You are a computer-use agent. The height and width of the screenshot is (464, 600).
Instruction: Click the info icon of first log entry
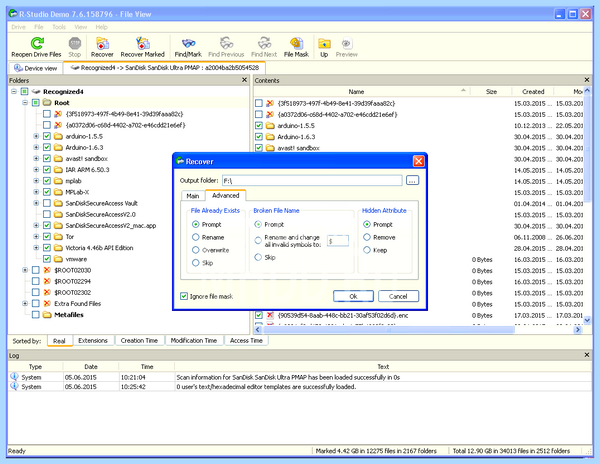click(14, 377)
